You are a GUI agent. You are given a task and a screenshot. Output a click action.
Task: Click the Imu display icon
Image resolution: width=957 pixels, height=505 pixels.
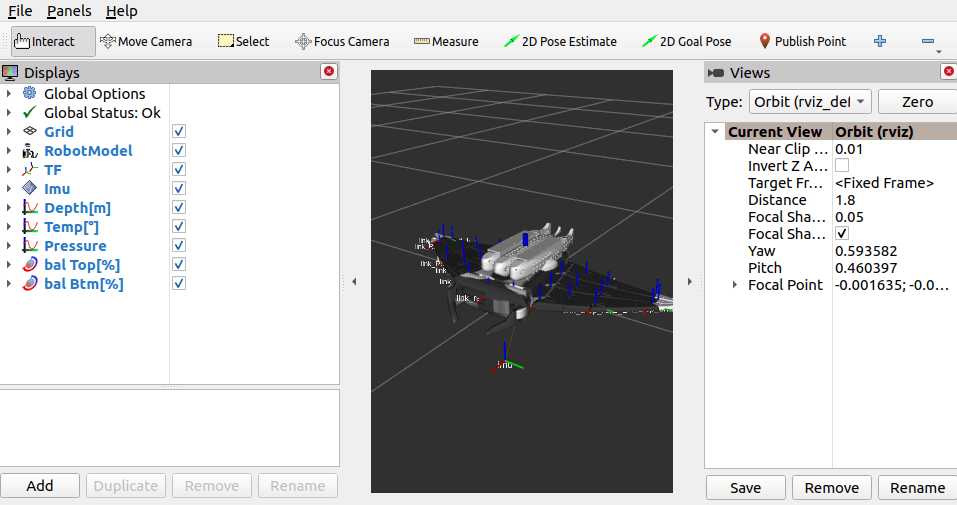pyautogui.click(x=29, y=188)
